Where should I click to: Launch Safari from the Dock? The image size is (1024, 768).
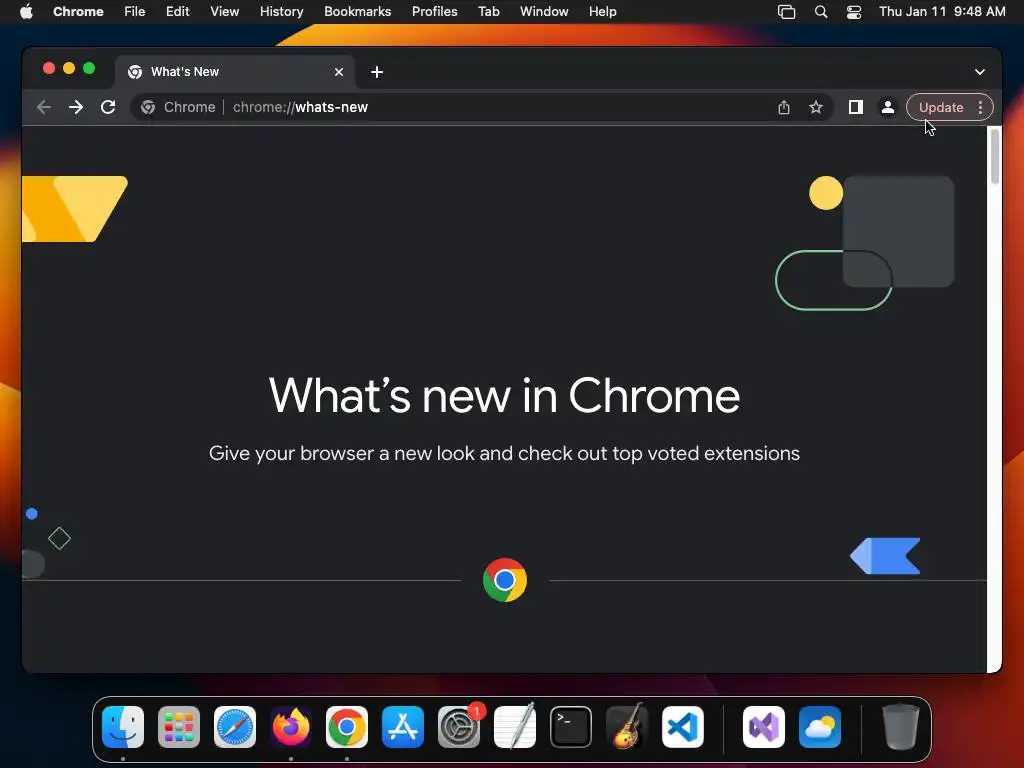tap(235, 727)
